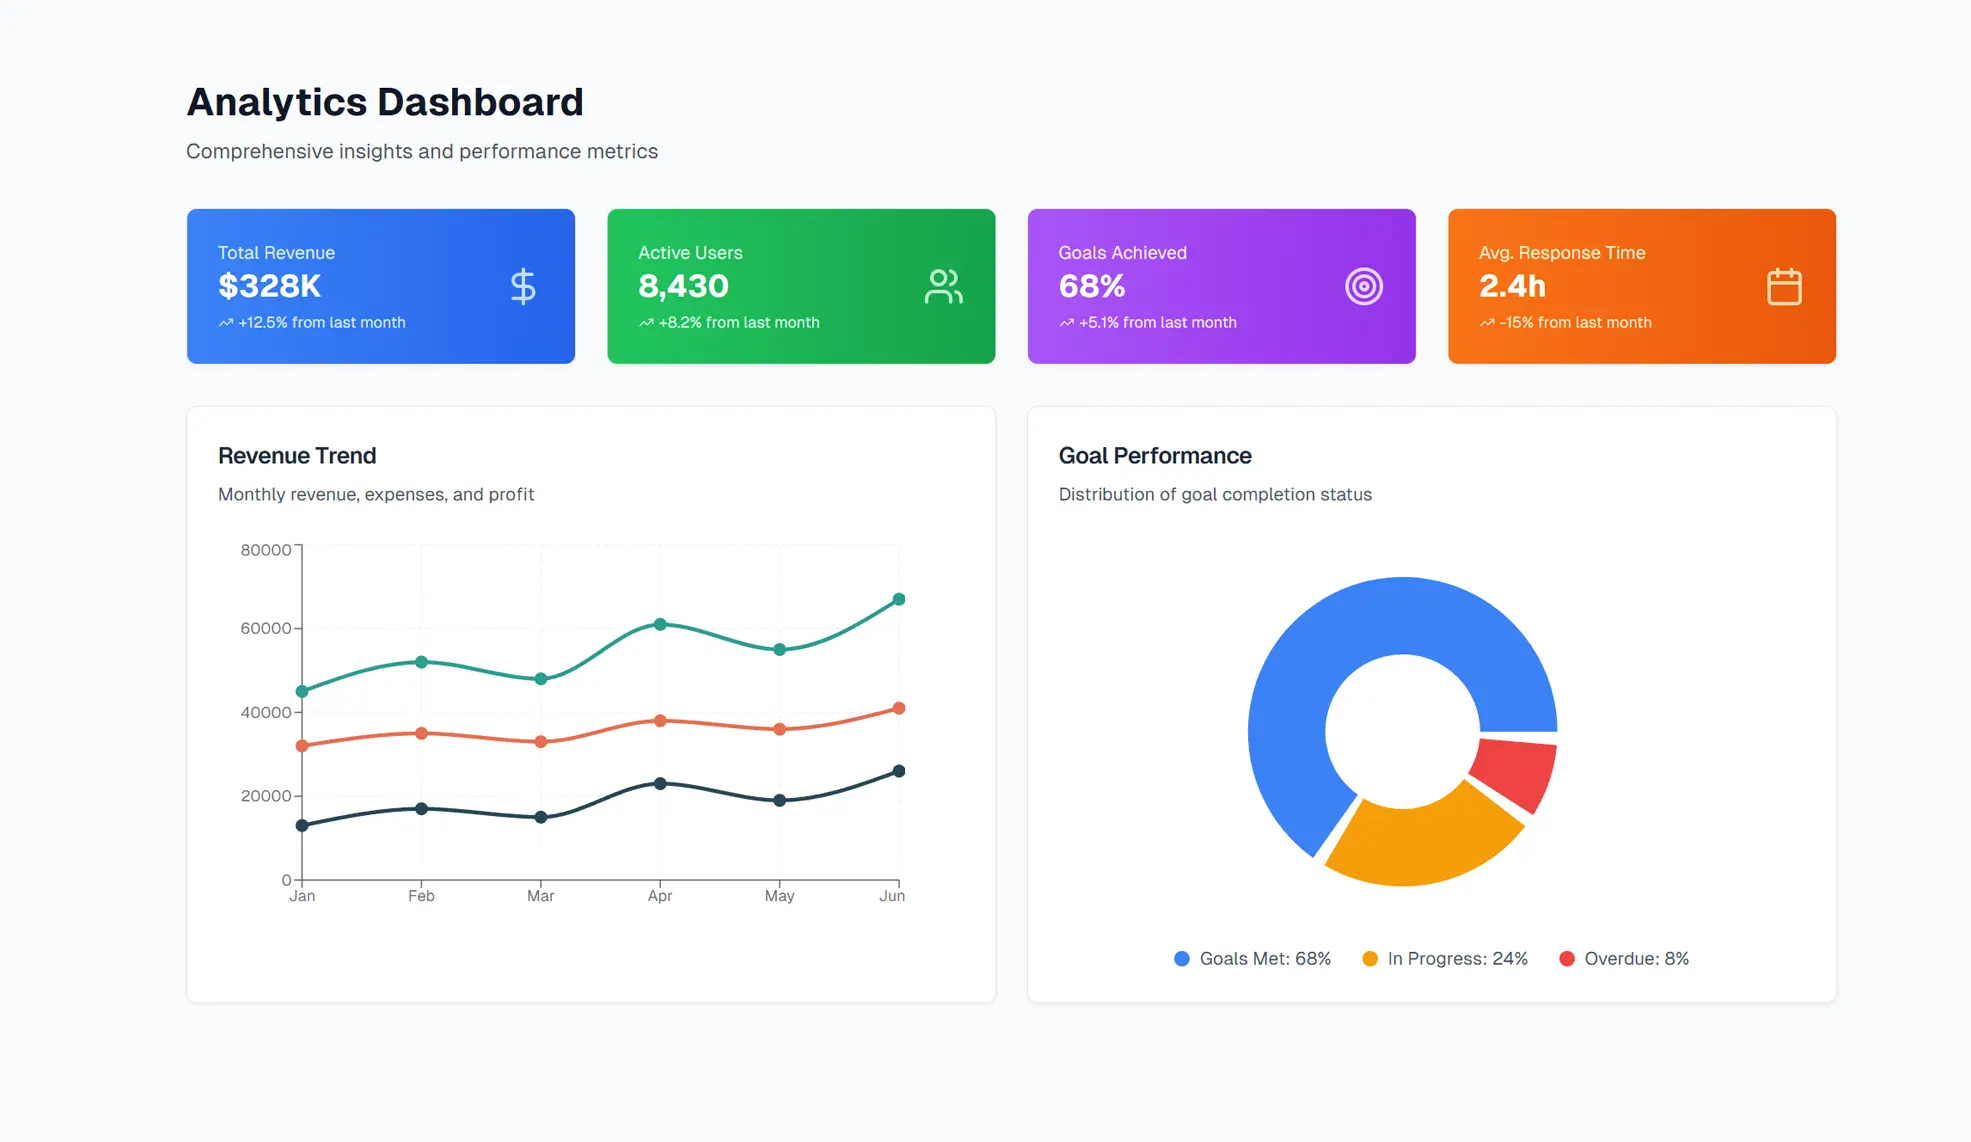This screenshot has height=1142, width=1971.
Task: Click the blue Goals Met legend dot
Action: pos(1180,958)
